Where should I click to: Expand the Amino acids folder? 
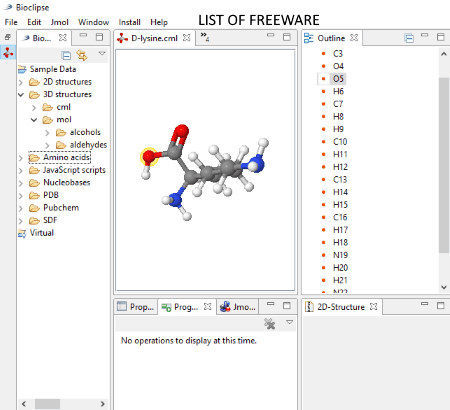(x=21, y=158)
